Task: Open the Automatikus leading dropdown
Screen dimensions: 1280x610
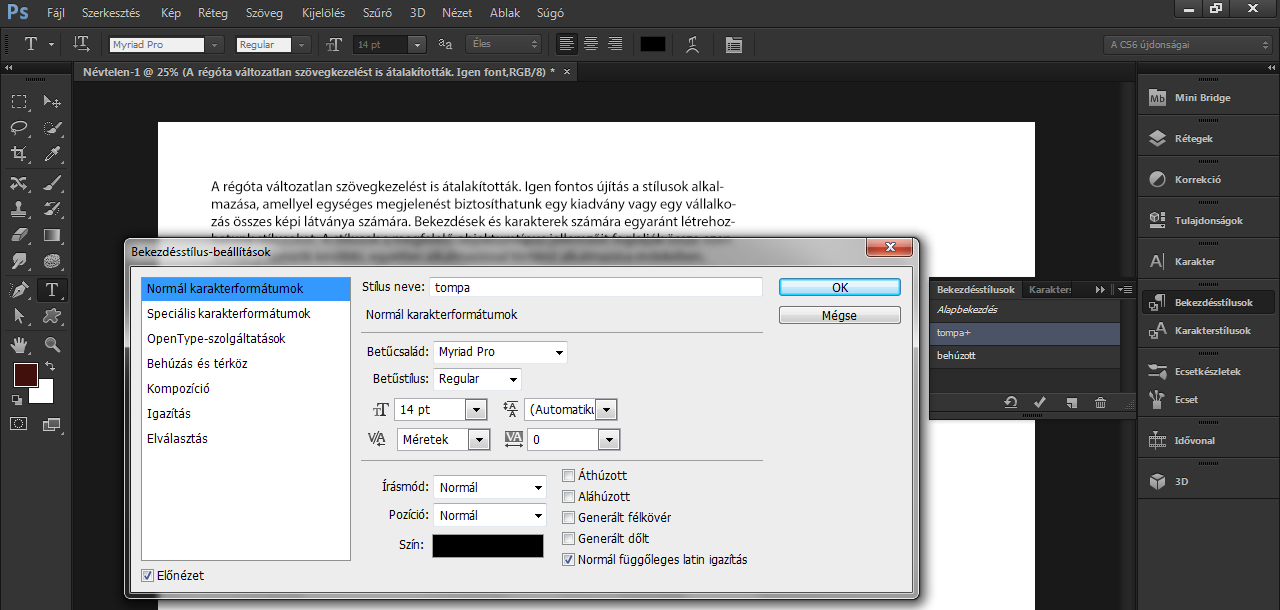Action: coord(606,410)
